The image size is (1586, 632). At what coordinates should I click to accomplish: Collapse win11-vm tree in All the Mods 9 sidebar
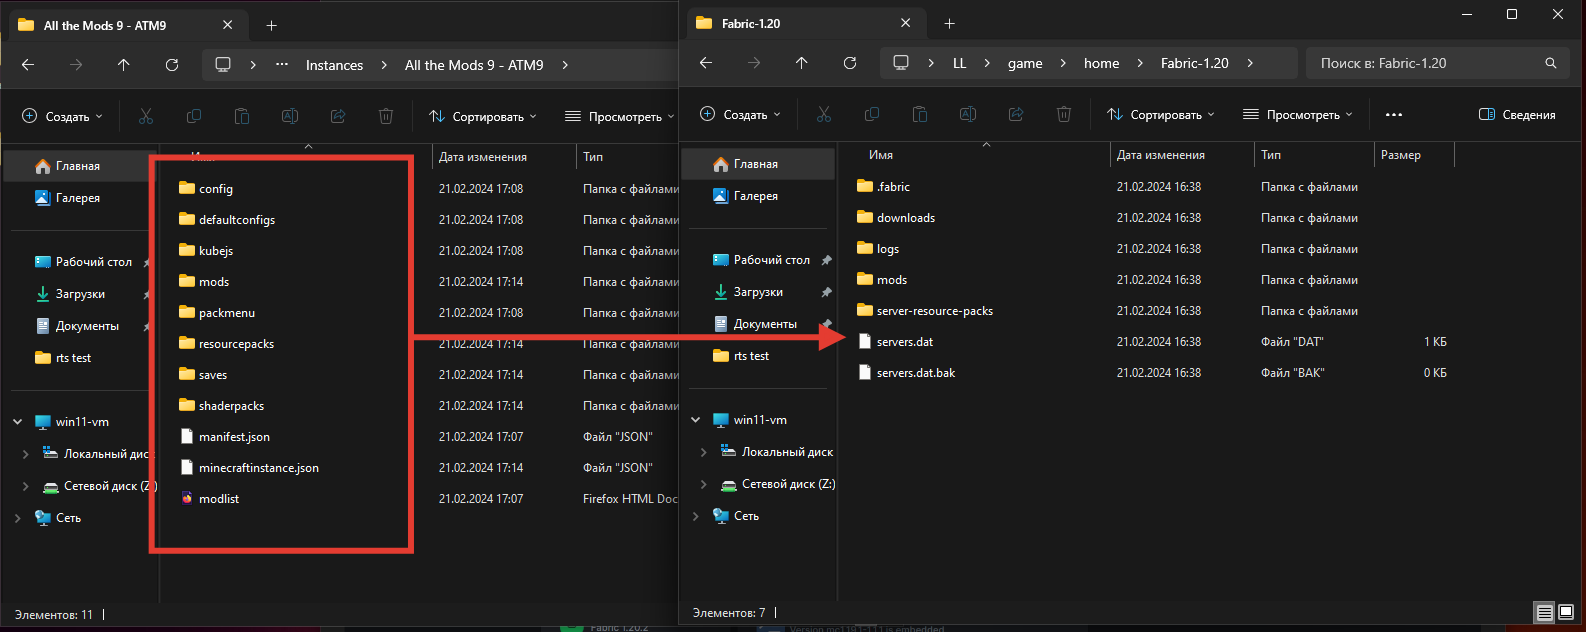(x=18, y=422)
